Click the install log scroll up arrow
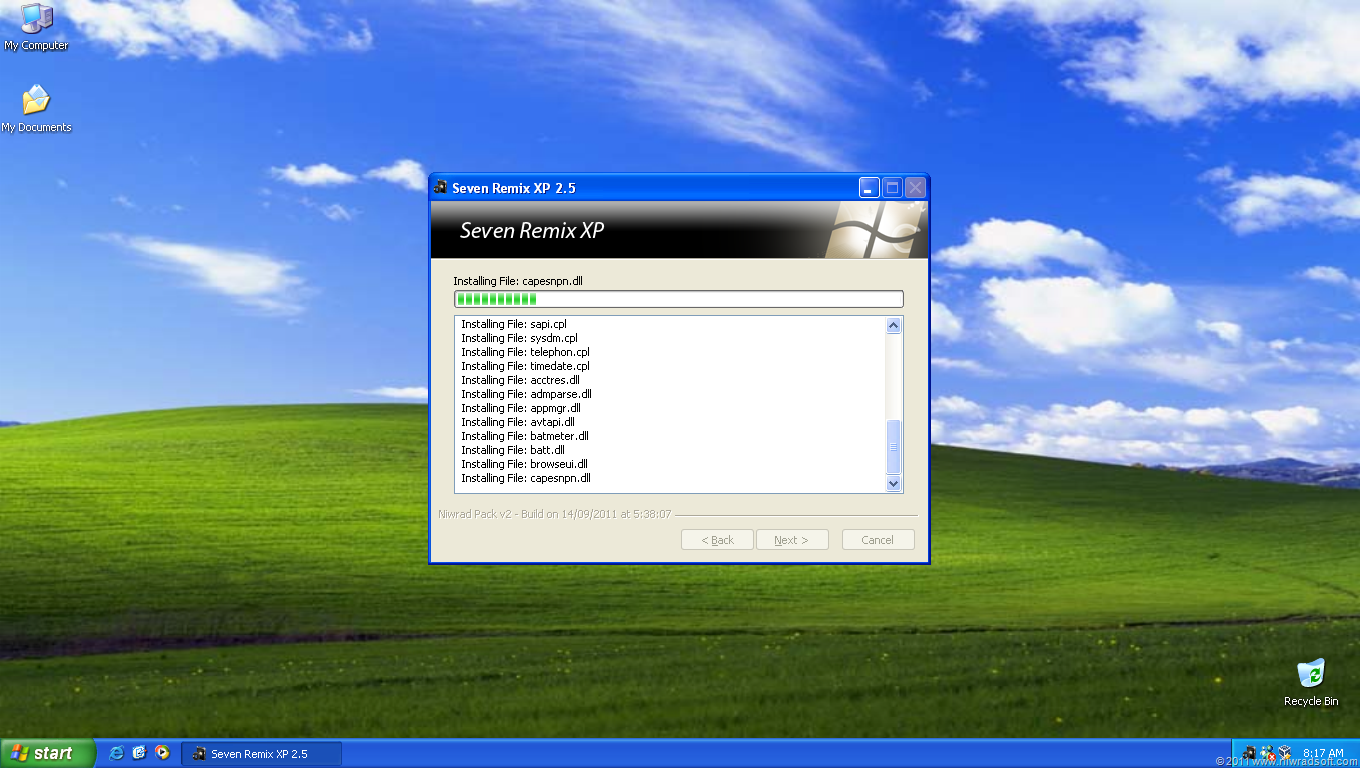Screen dimensions: 1360x768 pos(894,325)
